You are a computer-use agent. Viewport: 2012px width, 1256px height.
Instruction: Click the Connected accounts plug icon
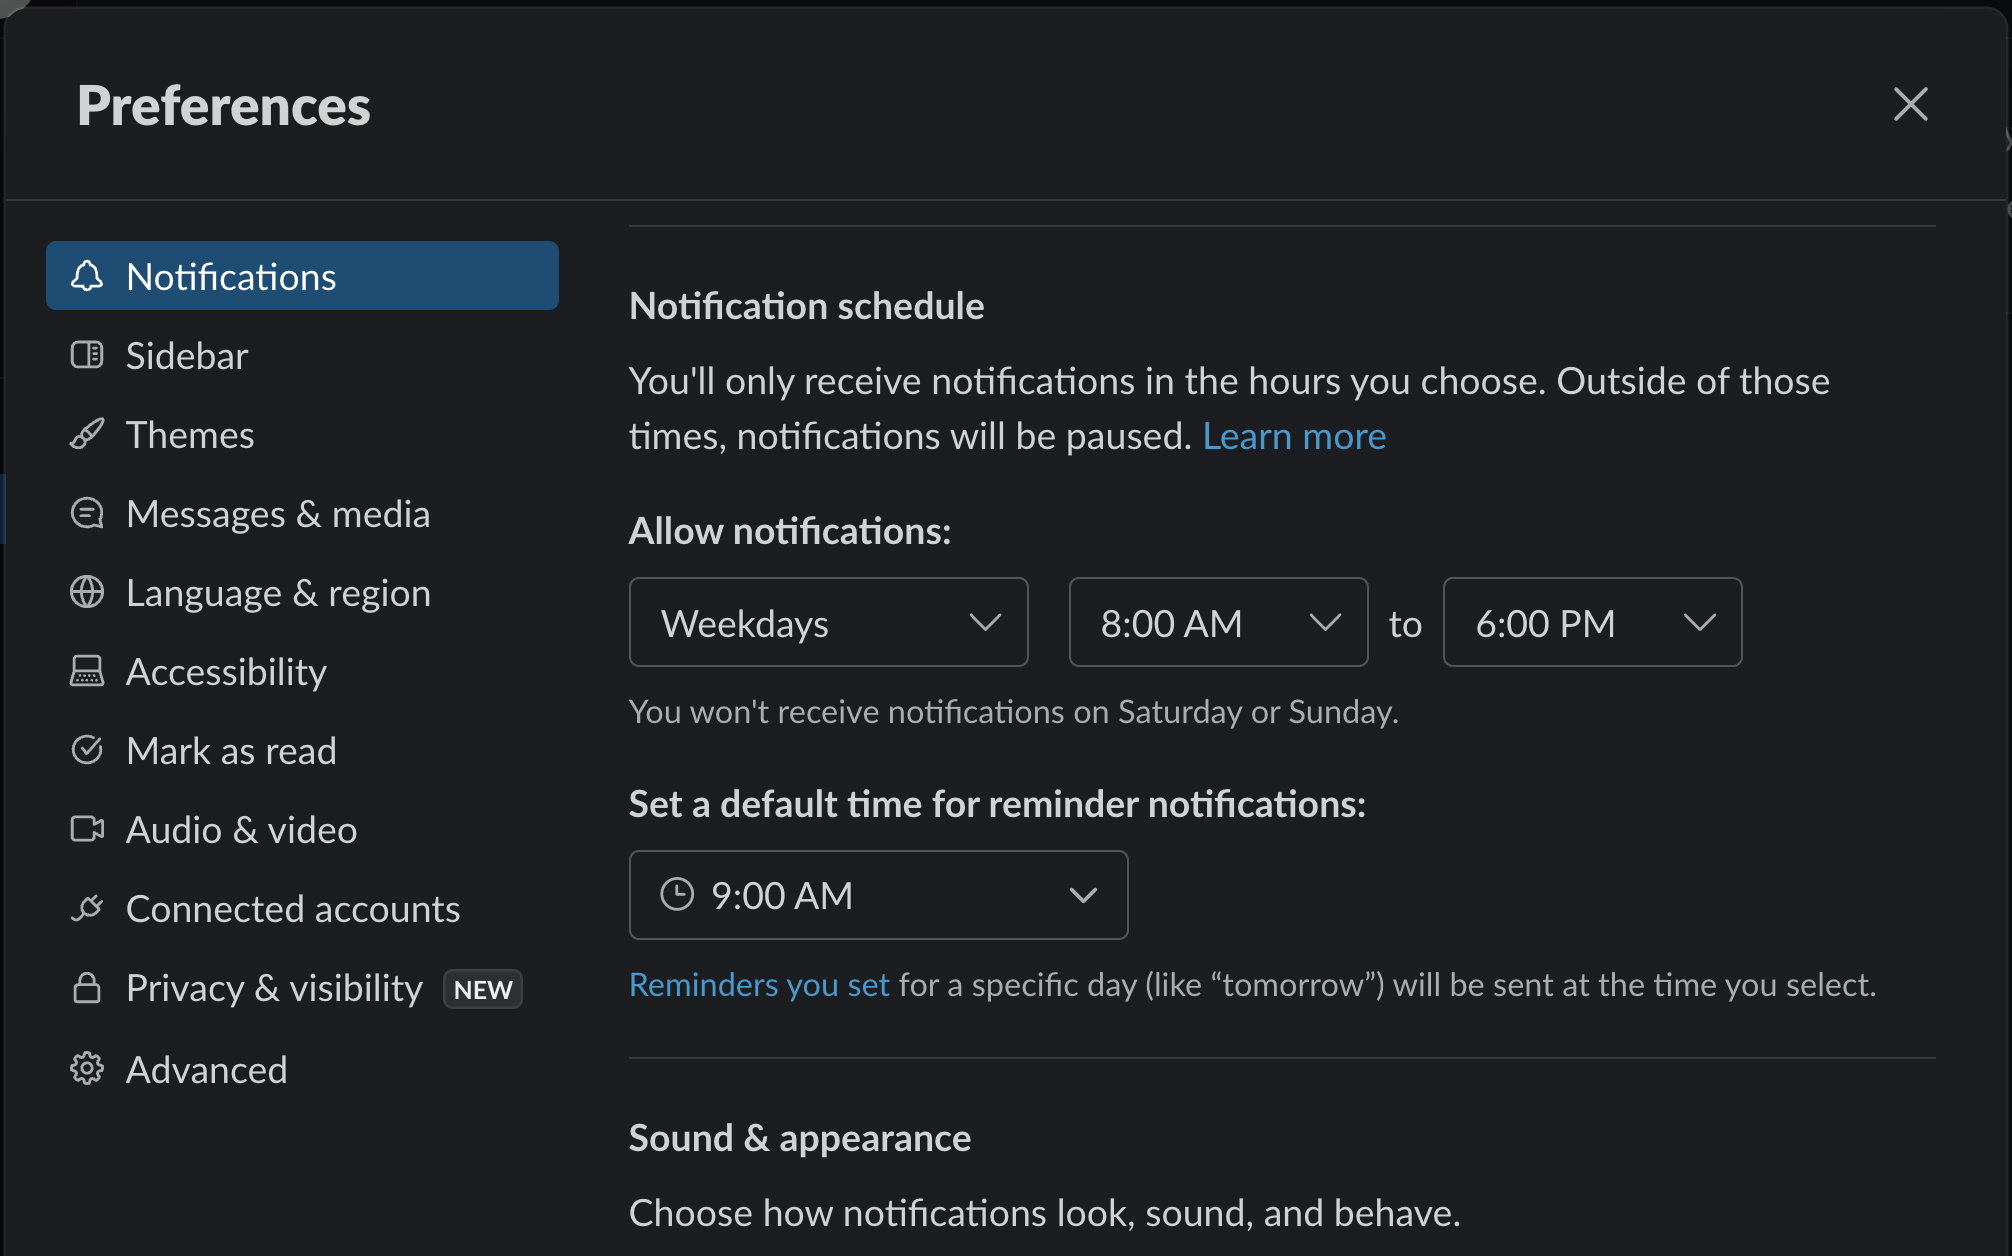coord(87,908)
